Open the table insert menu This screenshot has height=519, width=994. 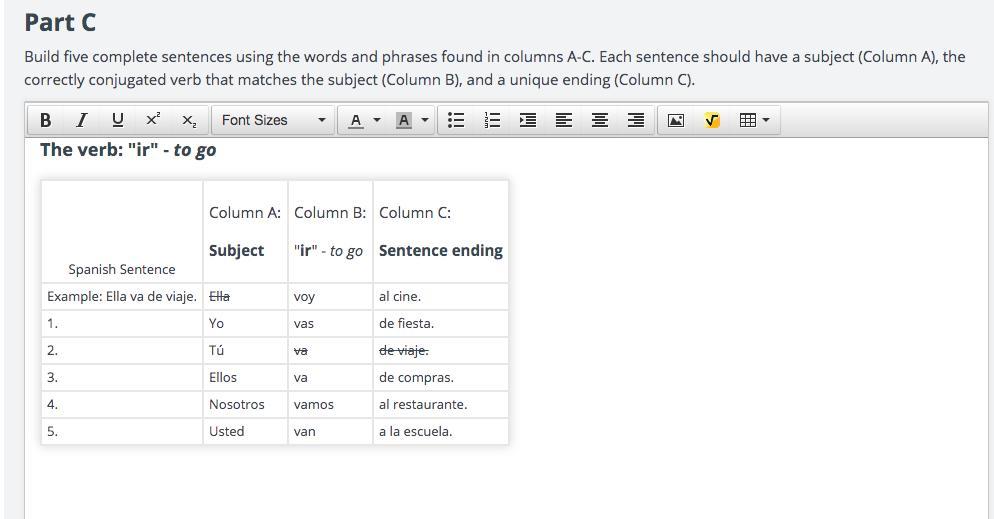click(x=754, y=120)
